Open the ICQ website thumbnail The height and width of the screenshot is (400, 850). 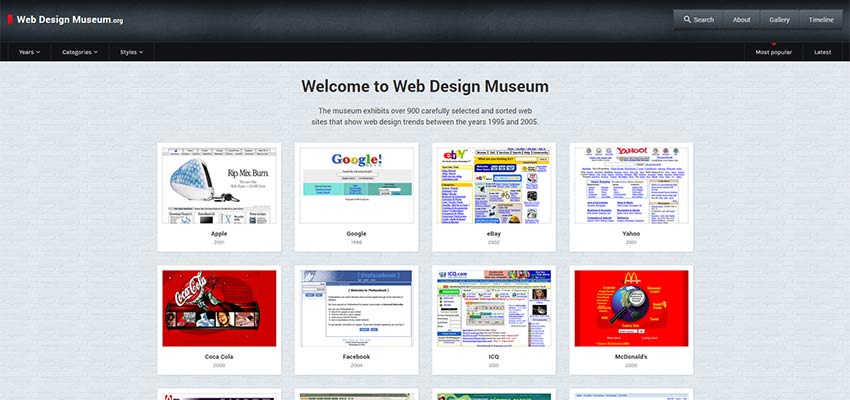(494, 308)
